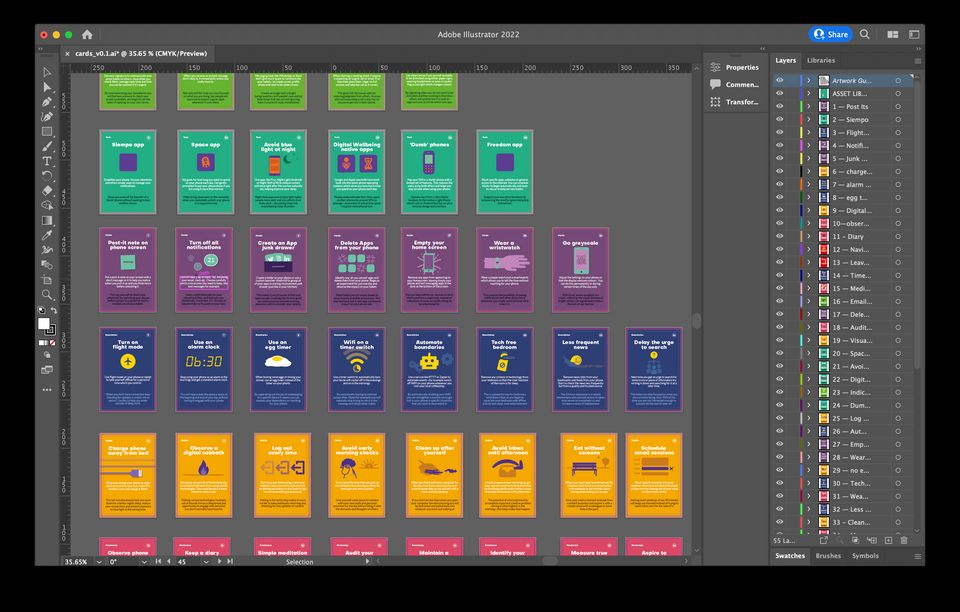Hide the 9 — Digital... layer
Viewport: 960px width, 612px height.
(x=779, y=210)
